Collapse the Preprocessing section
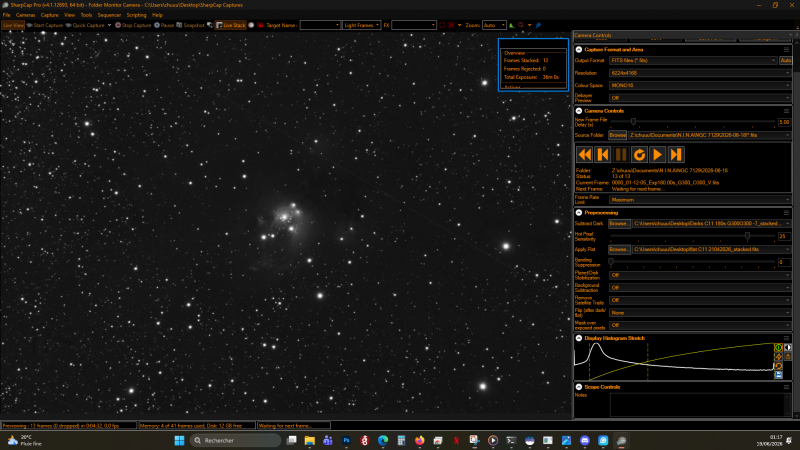 tap(579, 213)
